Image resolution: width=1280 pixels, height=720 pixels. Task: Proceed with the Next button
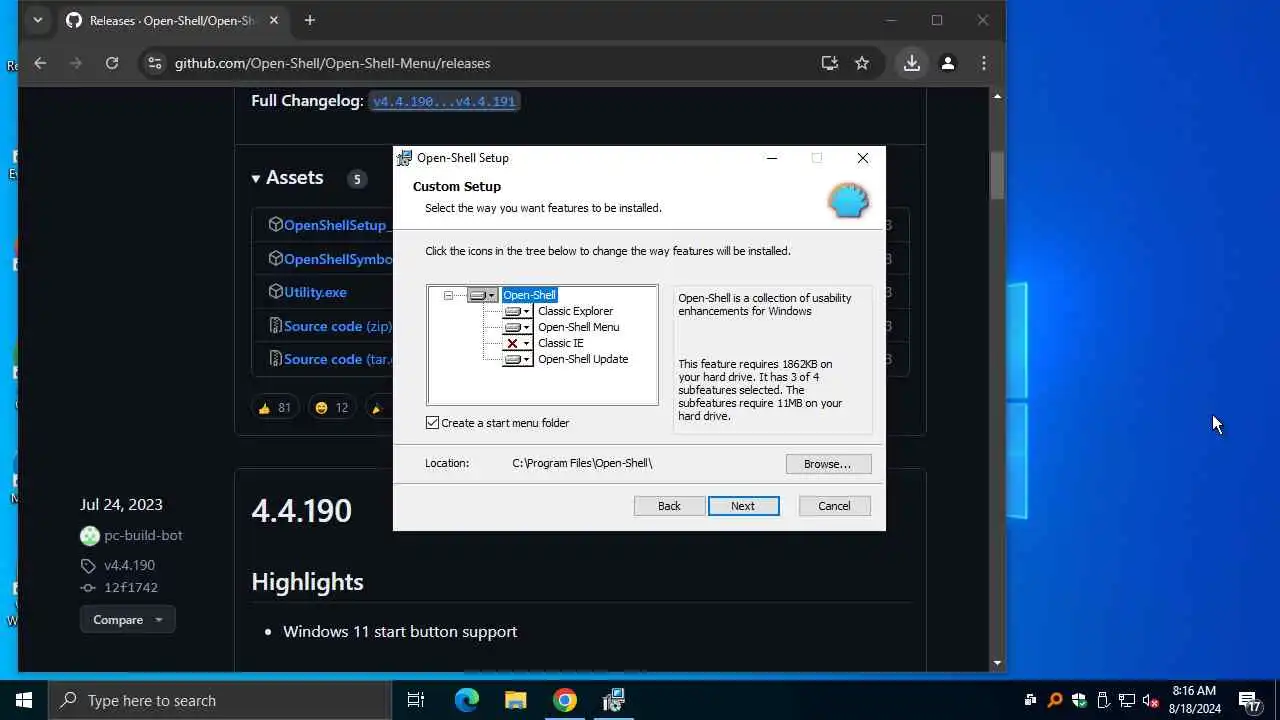pyautogui.click(x=743, y=506)
